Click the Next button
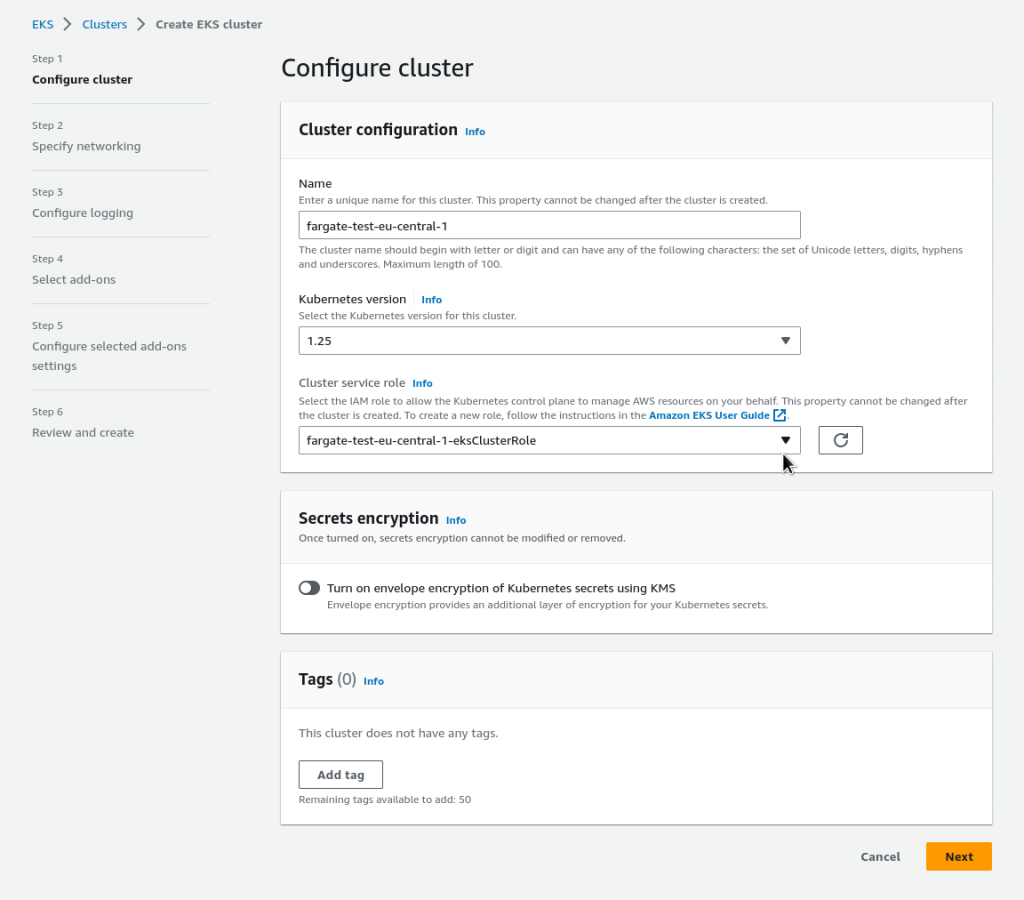 [957, 856]
